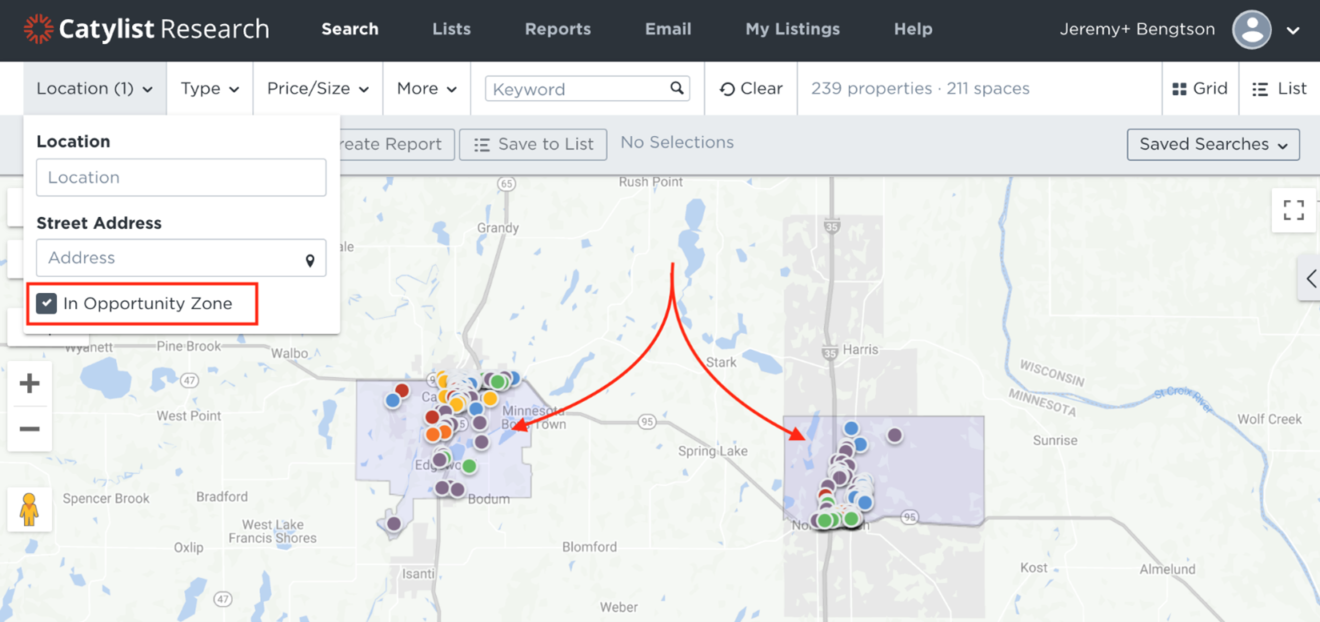Open the Grid view
The image size is (1320, 622).
1199,88
